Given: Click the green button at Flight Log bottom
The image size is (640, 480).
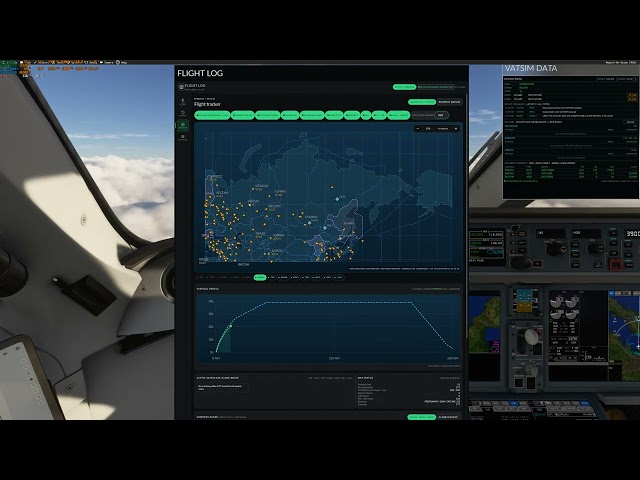Looking at the screenshot, I should click(x=422, y=417).
